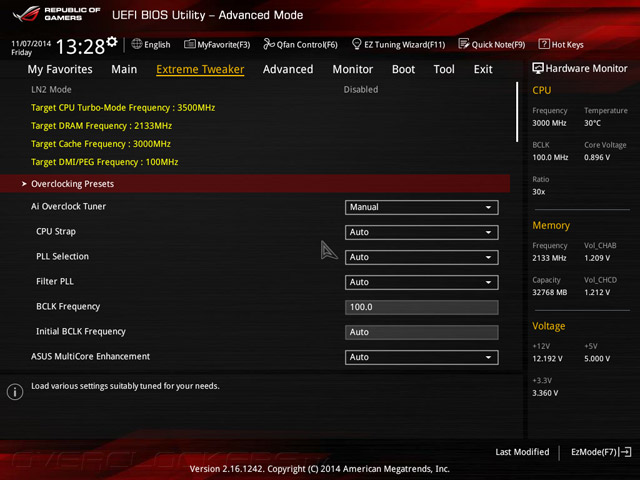640x480 pixels.
Task: Click the Initial BCLK Frequency label
Action: (81, 331)
